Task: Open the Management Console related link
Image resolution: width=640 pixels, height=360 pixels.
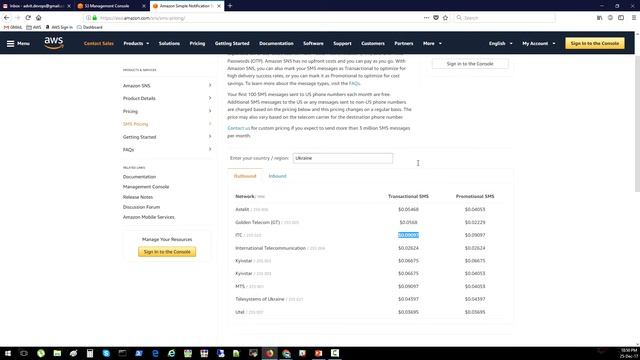Action: point(146,187)
